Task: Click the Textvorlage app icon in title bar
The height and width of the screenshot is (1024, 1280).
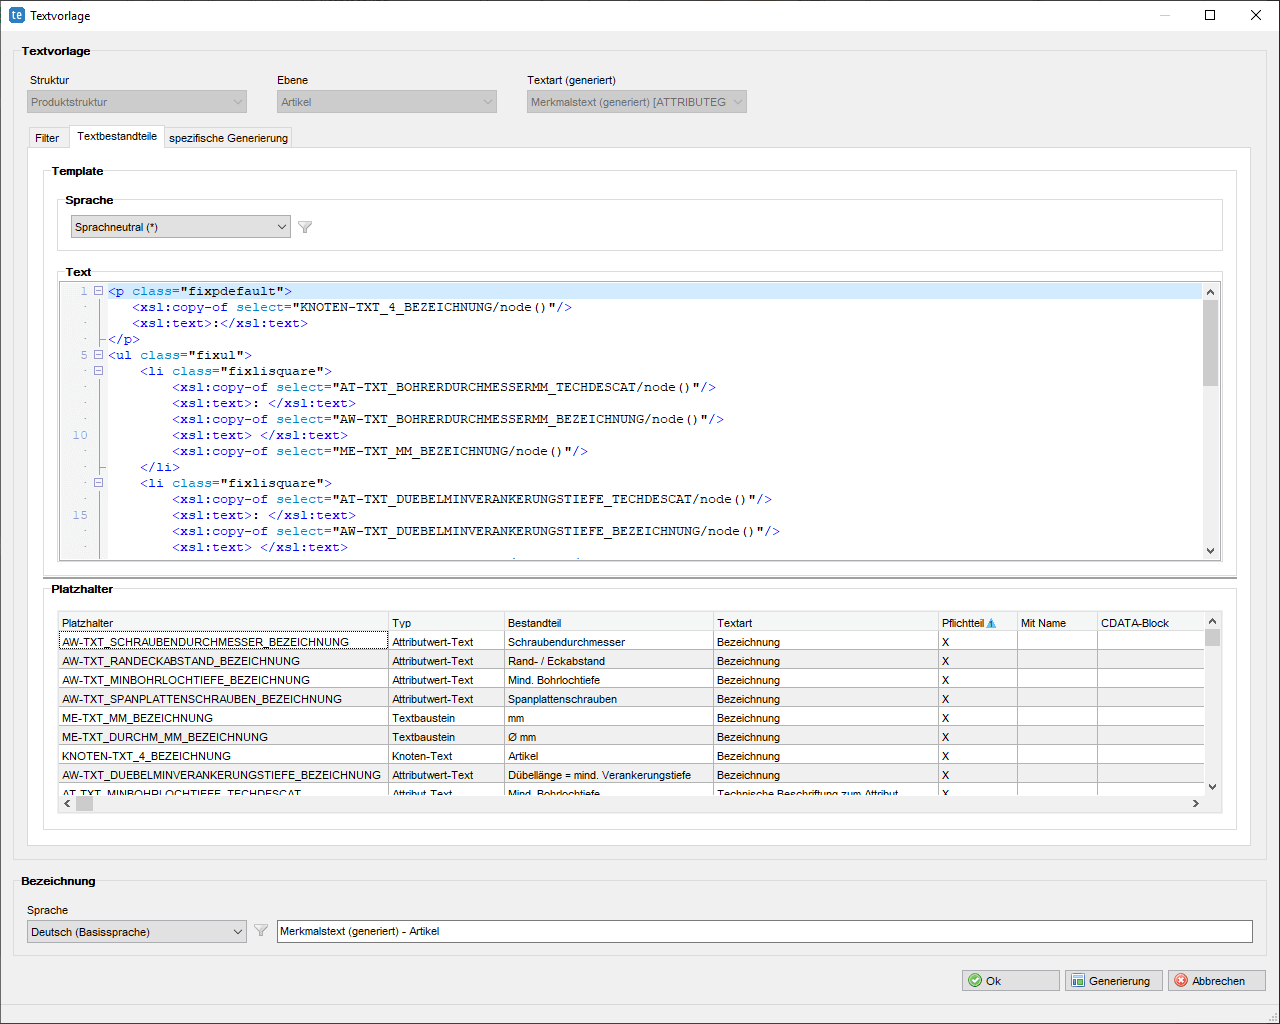Action: pyautogui.click(x=16, y=15)
